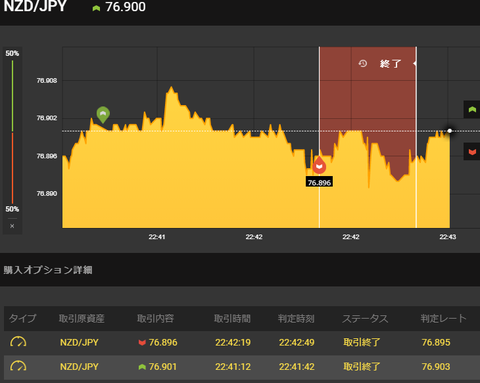
Task: Click NZD/JPY in the 76.896 trade row
Action: [79, 342]
